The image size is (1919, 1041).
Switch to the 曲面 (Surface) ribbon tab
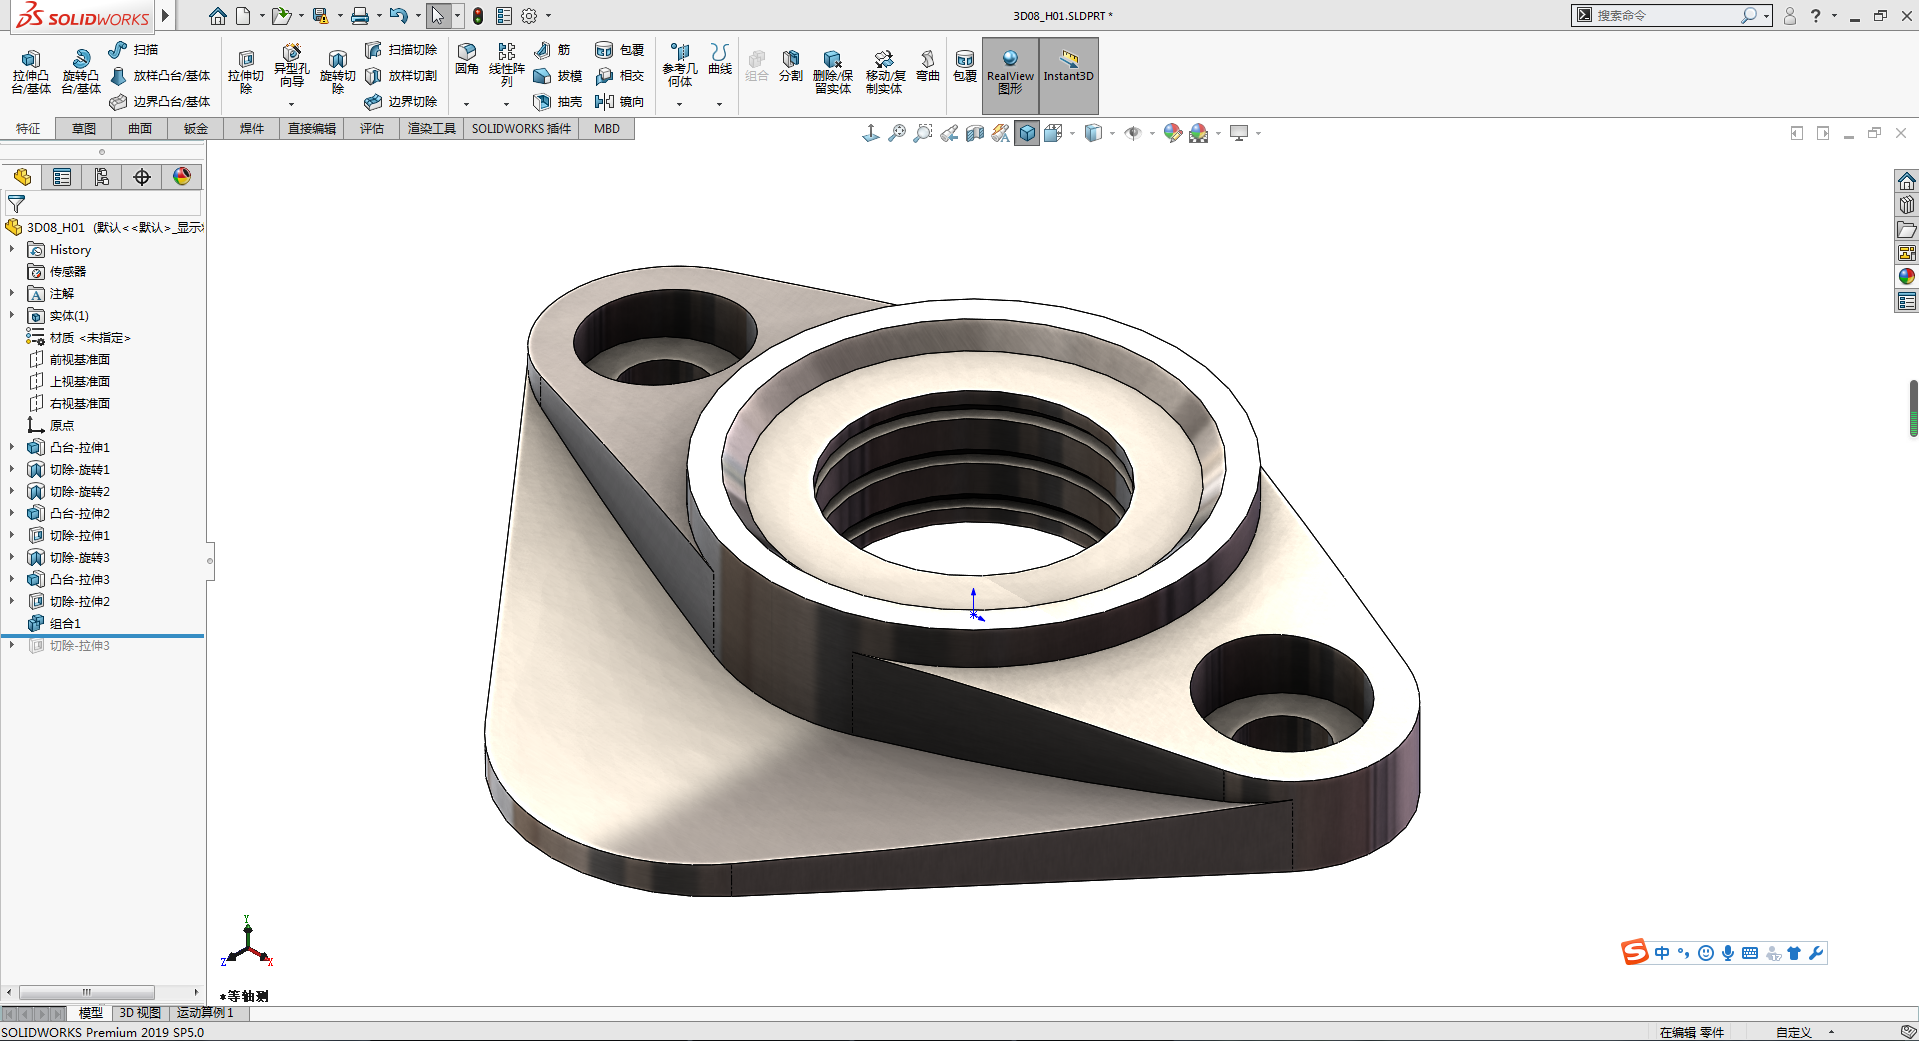coord(140,128)
